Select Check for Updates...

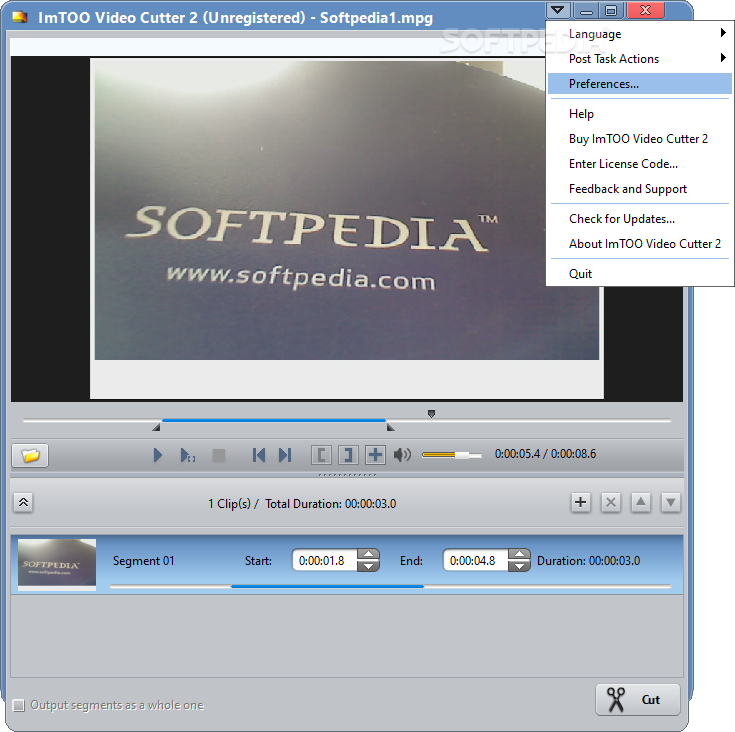pyautogui.click(x=640, y=219)
